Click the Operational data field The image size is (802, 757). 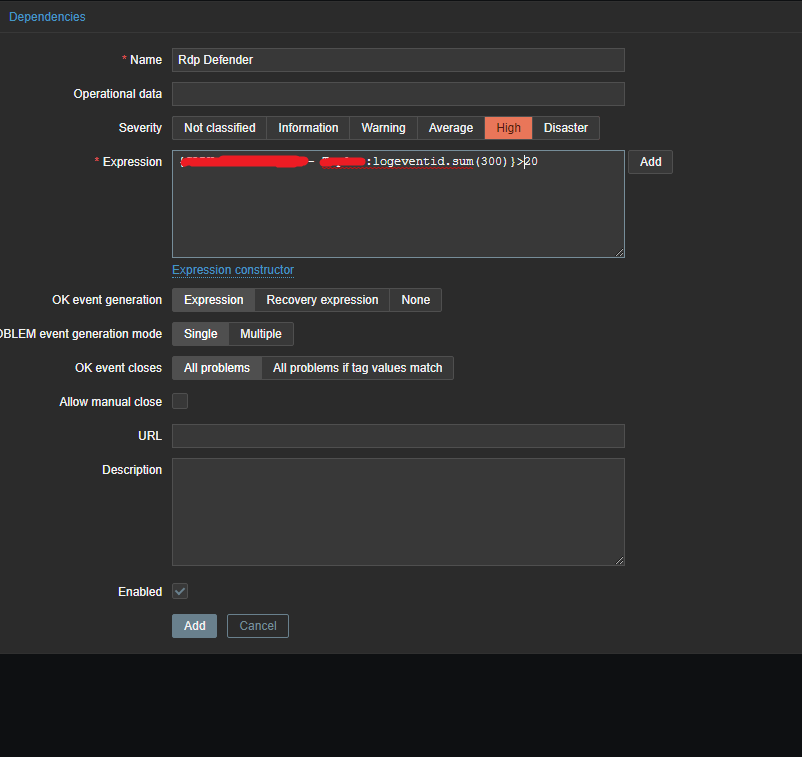[398, 94]
